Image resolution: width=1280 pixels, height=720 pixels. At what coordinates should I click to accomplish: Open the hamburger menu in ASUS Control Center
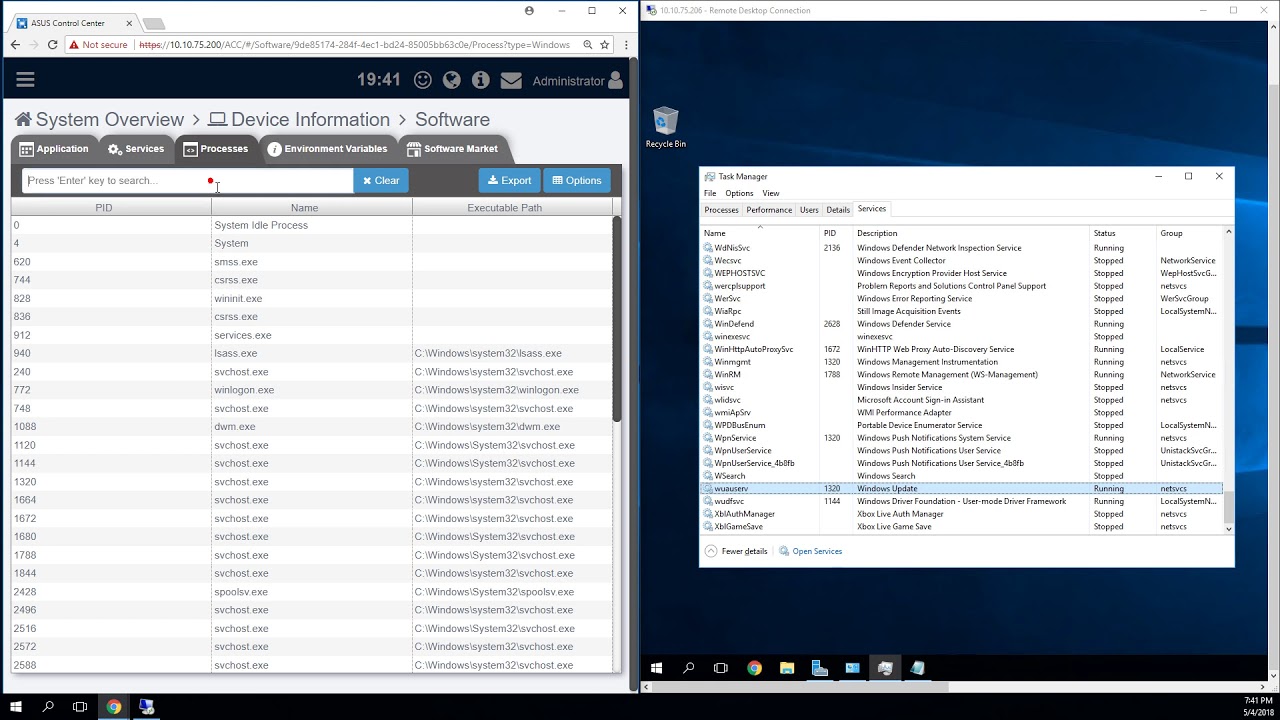[25, 80]
